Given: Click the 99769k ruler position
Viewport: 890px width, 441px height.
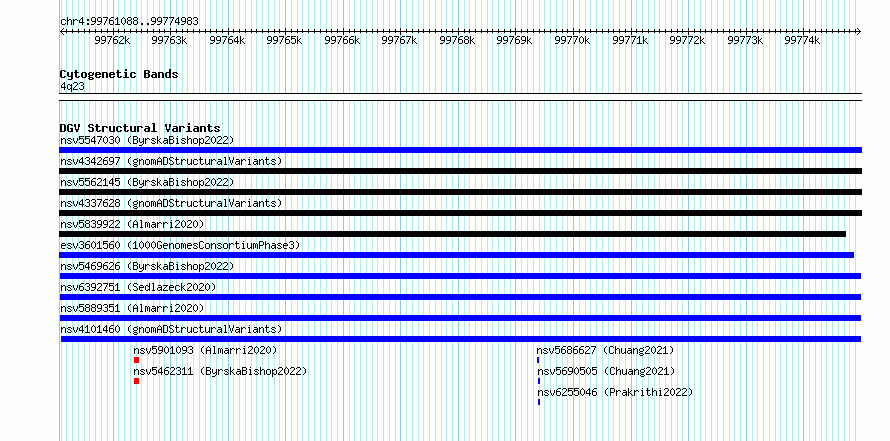Looking at the screenshot, I should 515,40.
